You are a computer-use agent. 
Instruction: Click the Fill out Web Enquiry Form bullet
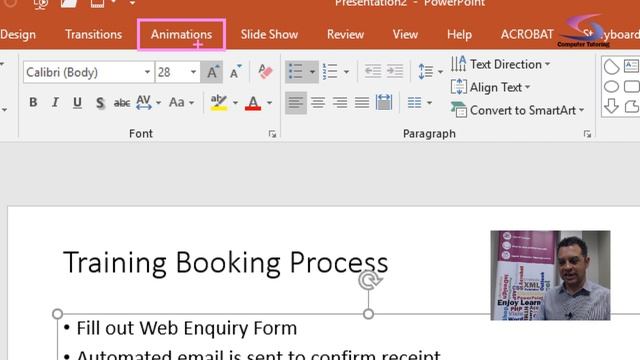pyautogui.click(x=187, y=328)
